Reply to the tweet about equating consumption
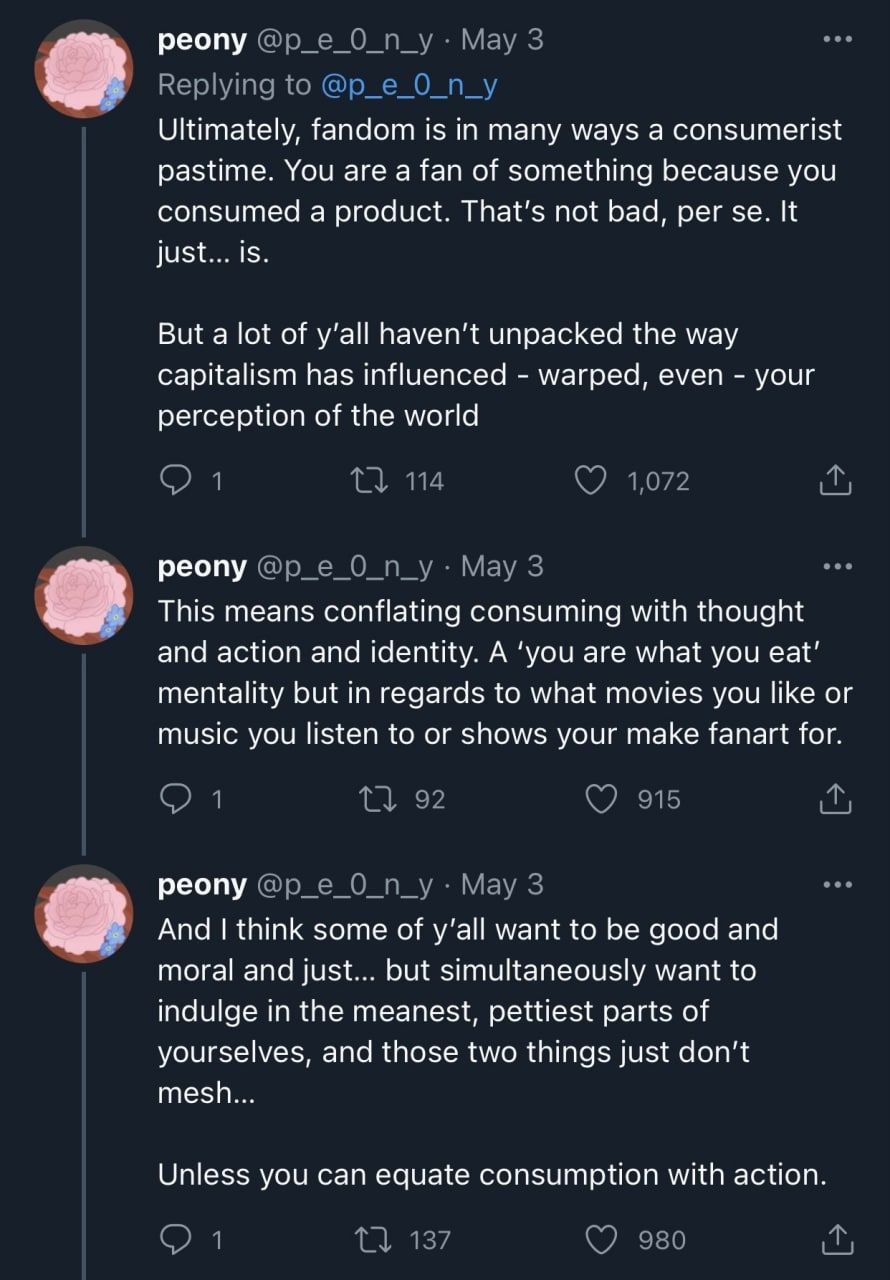This screenshot has height=1280, width=890. click(x=176, y=1240)
